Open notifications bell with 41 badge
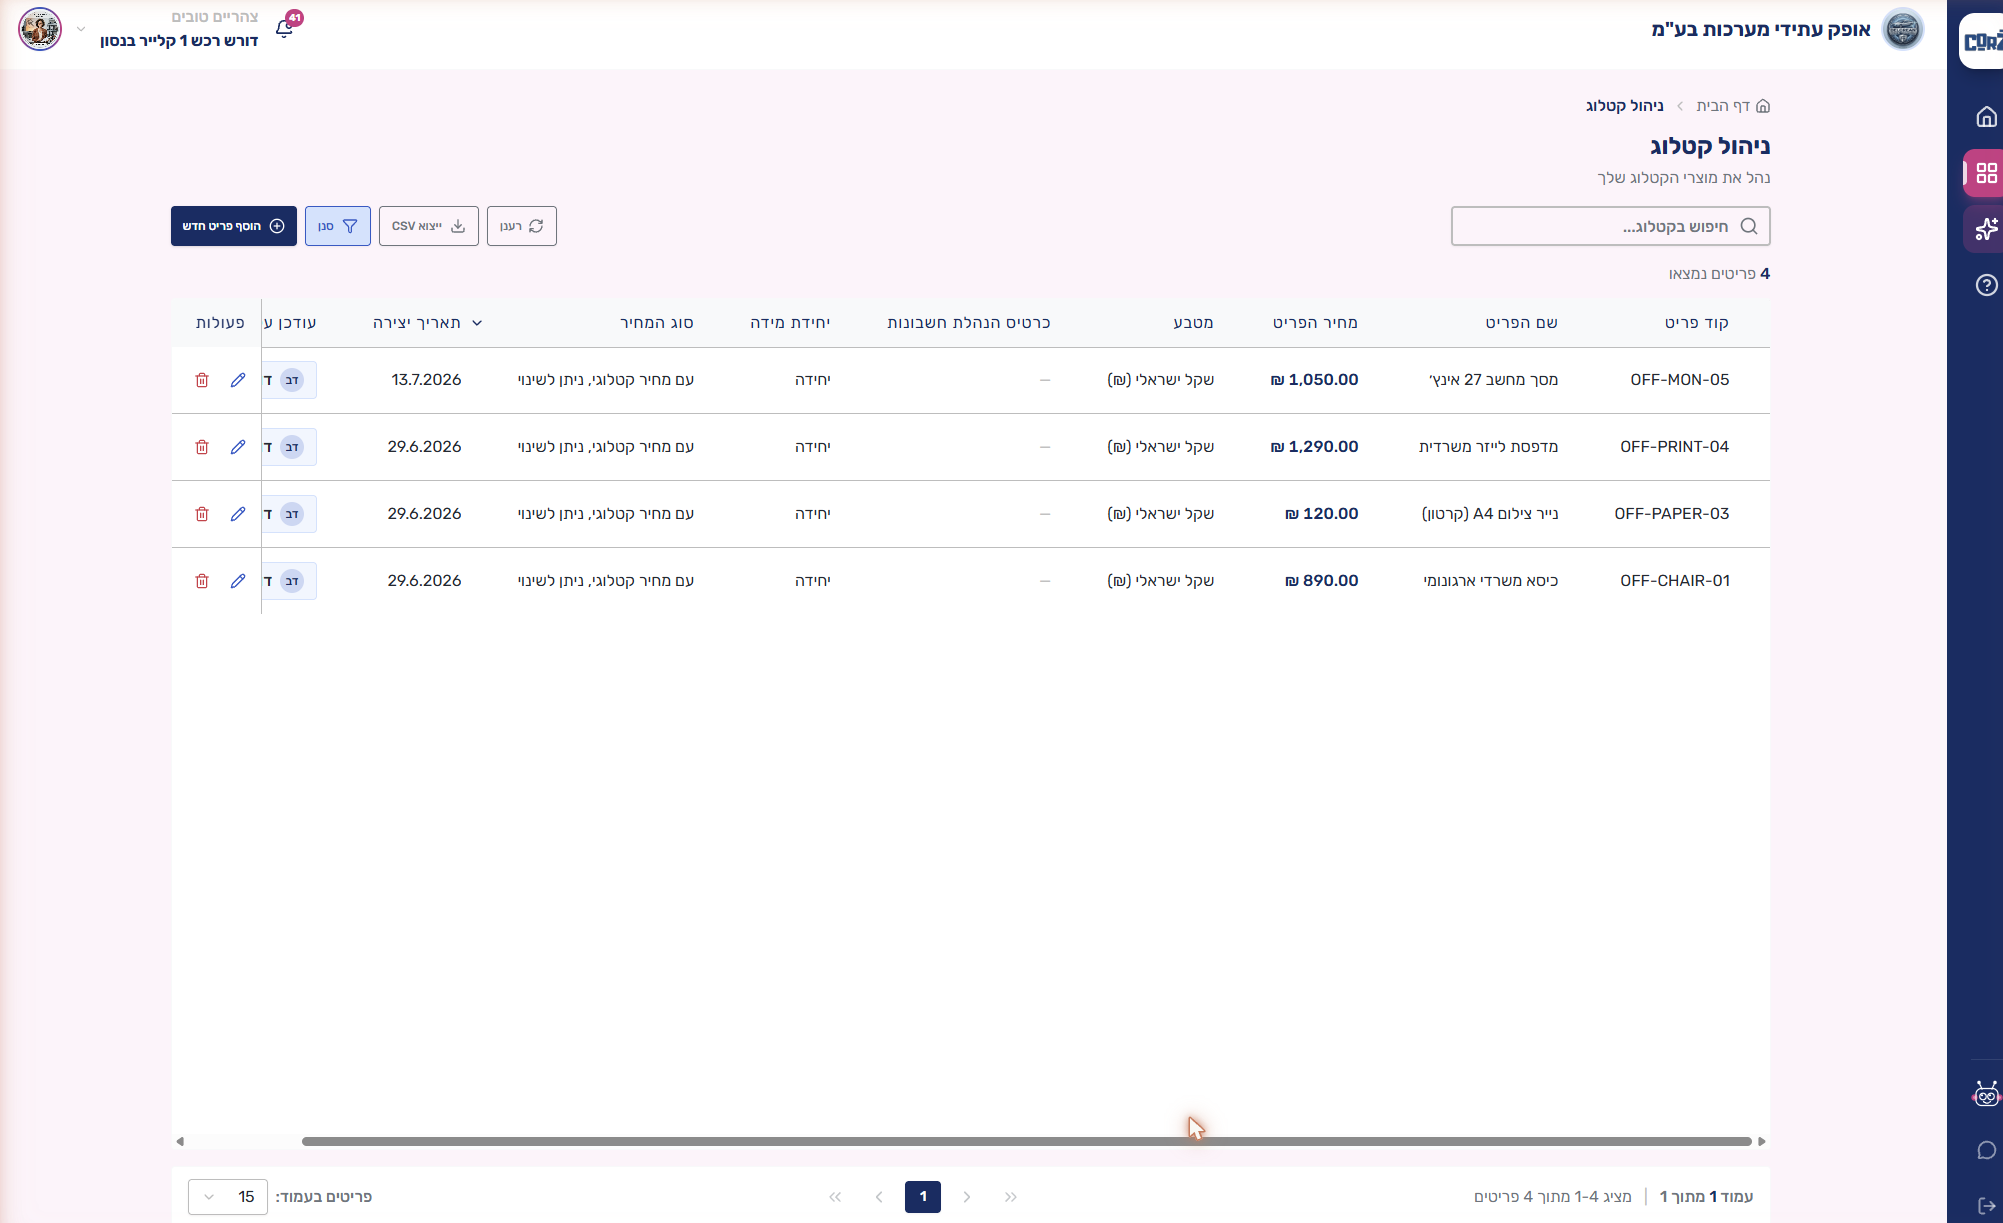2003x1223 pixels. (286, 26)
